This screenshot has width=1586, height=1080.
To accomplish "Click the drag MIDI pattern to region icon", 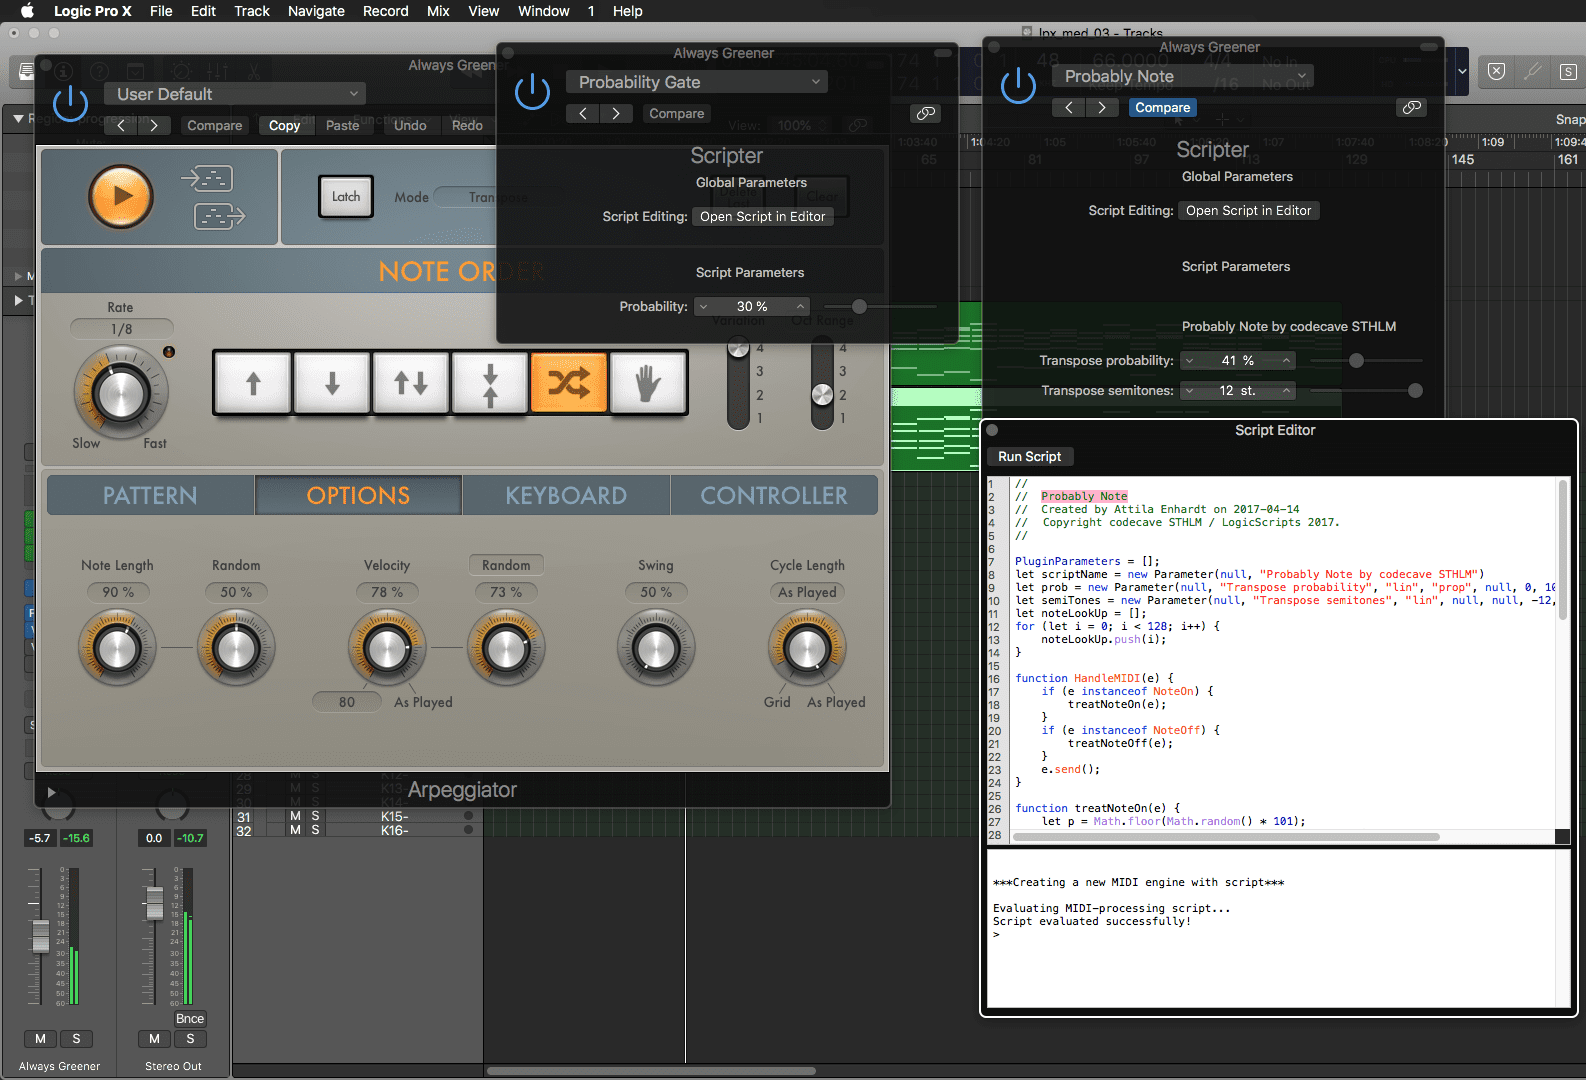I will [219, 215].
